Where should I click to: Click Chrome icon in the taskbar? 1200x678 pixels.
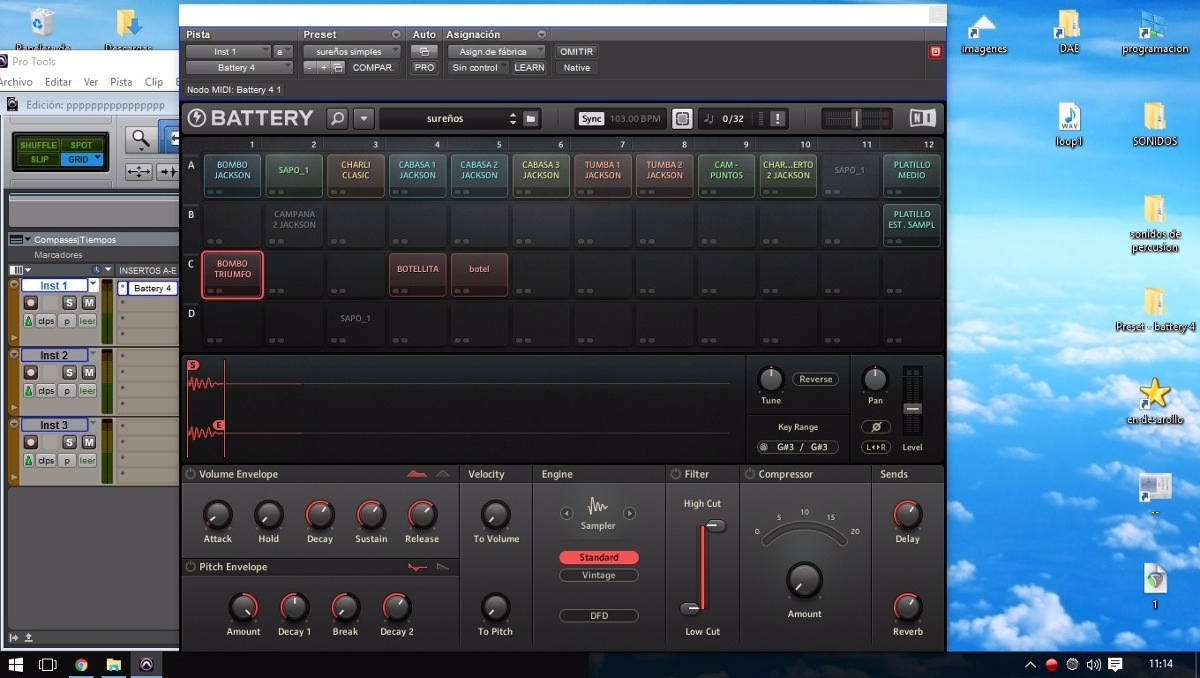click(x=81, y=664)
